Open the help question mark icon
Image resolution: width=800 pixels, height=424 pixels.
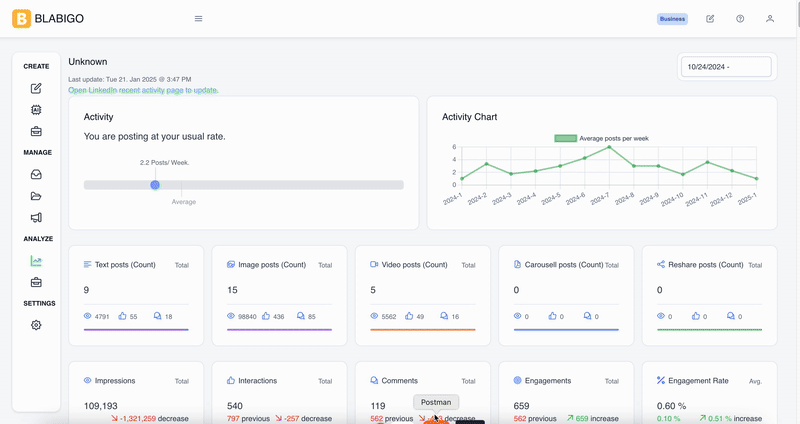pyautogui.click(x=740, y=19)
